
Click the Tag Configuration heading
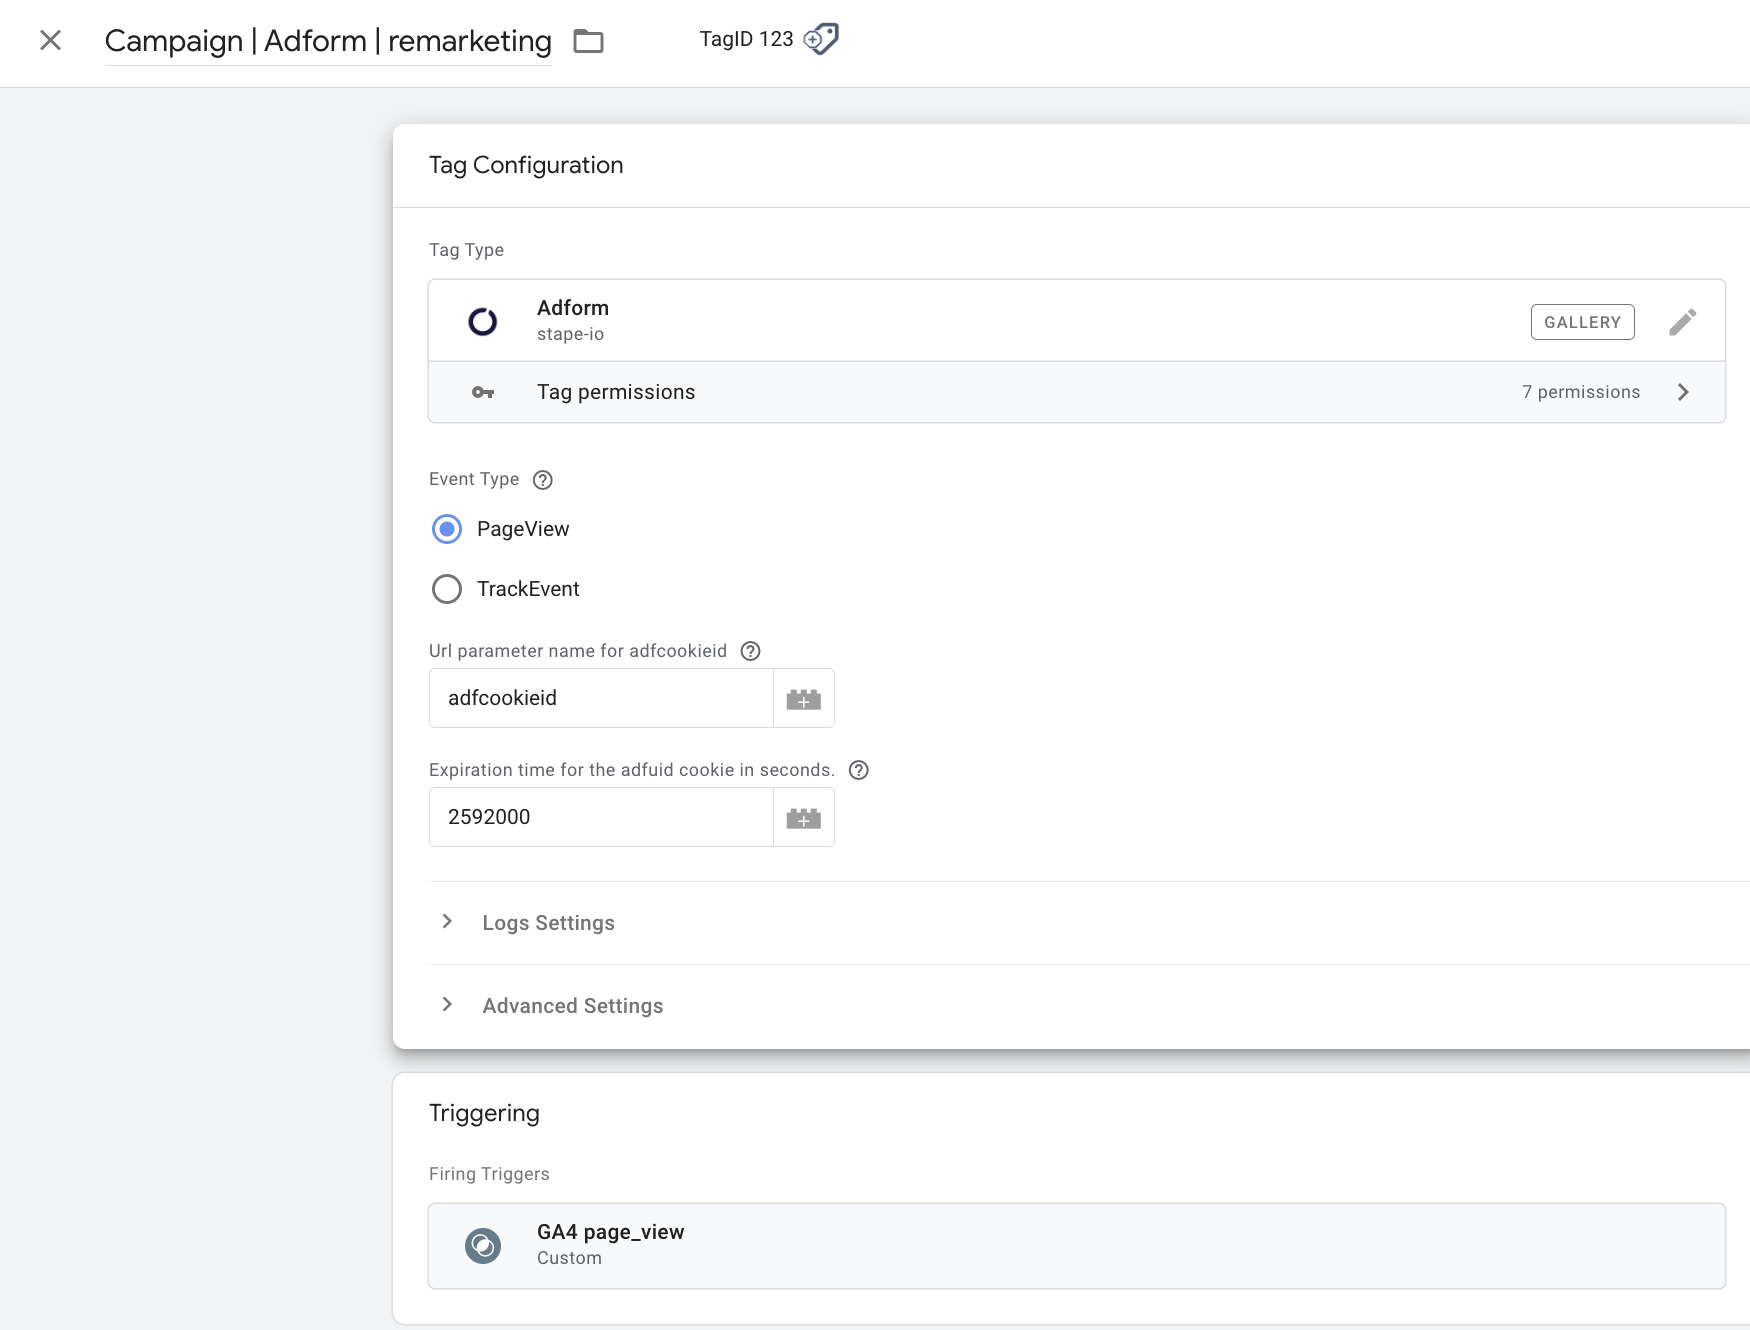click(526, 165)
